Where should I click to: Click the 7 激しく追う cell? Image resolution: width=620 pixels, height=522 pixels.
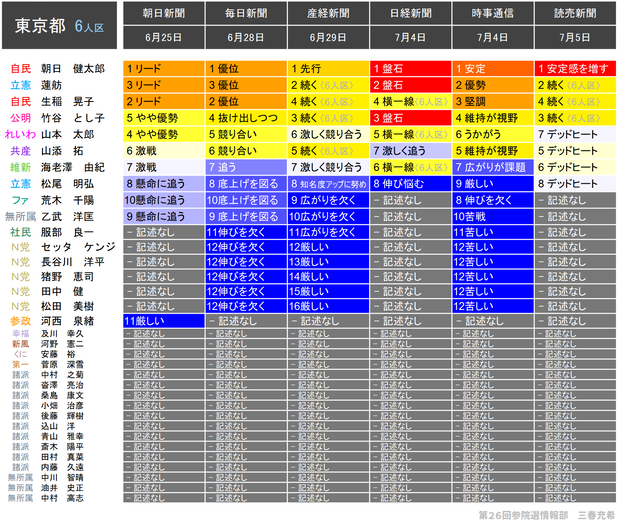(410, 151)
